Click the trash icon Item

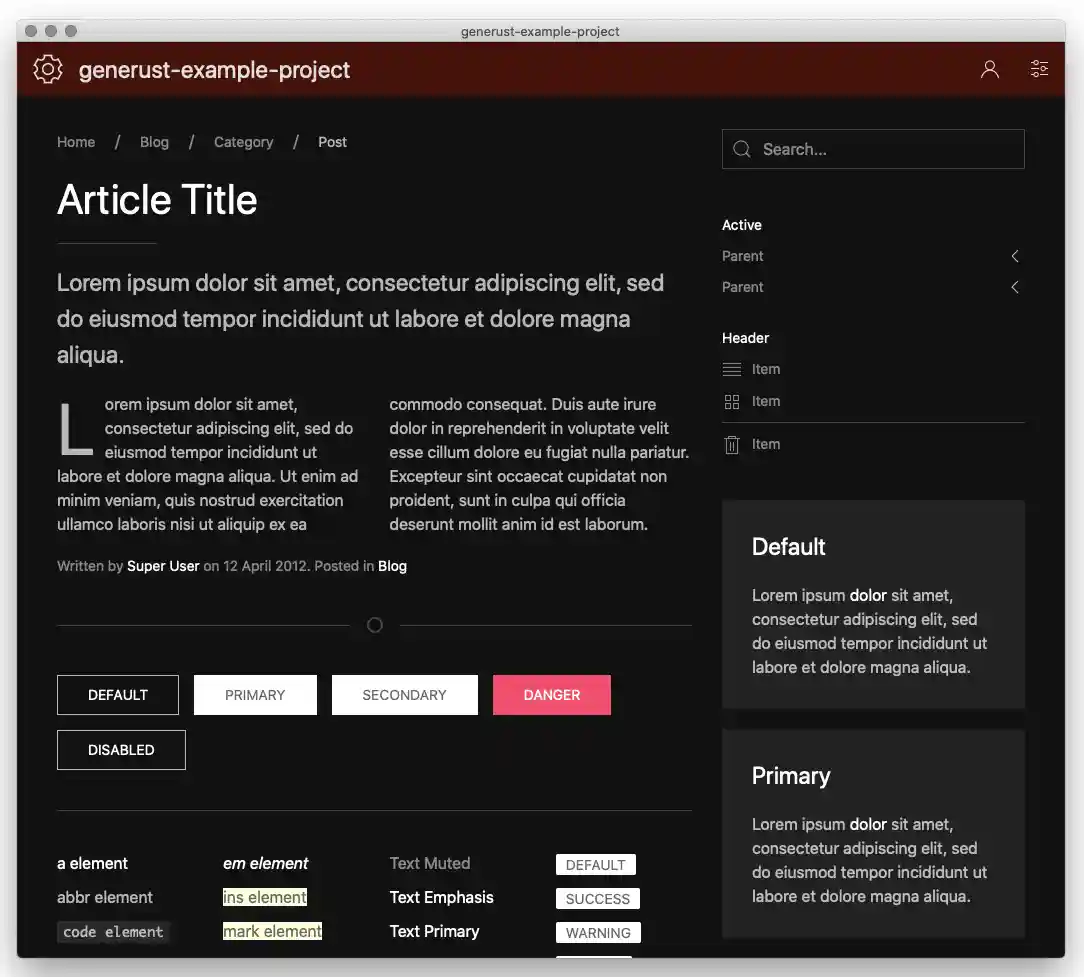click(x=732, y=445)
